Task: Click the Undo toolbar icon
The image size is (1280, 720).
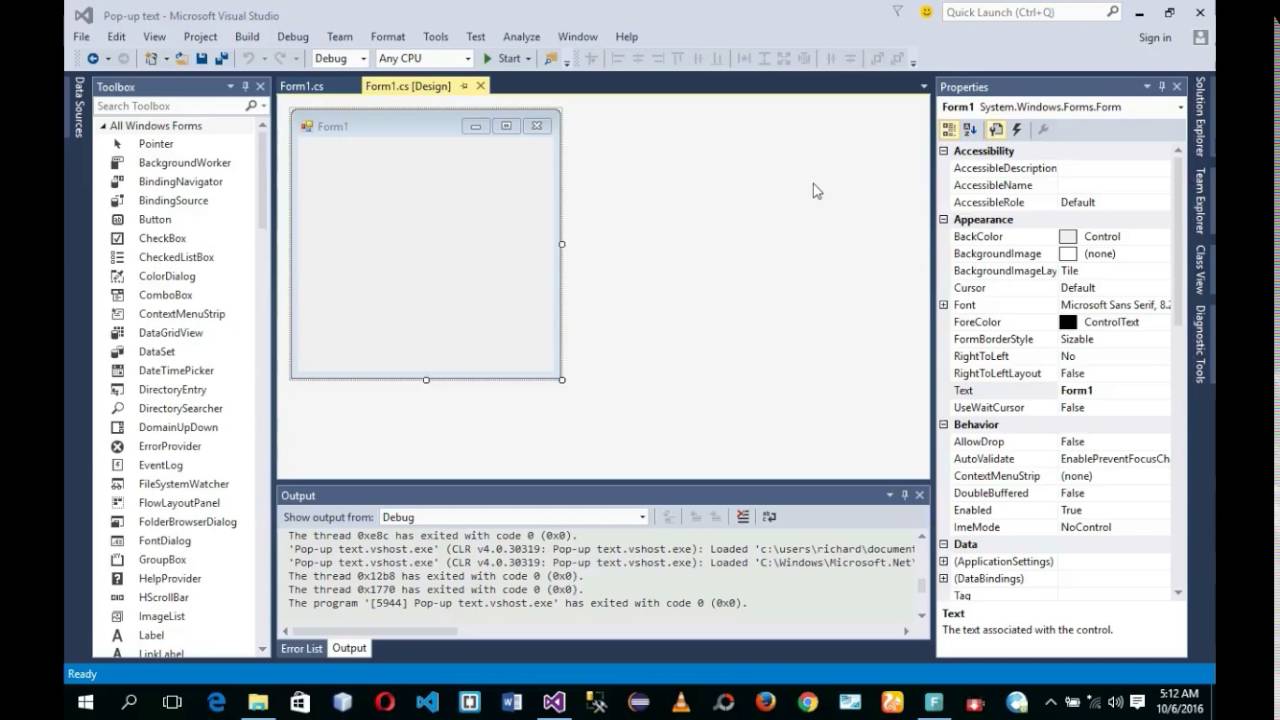Action: pos(248,58)
